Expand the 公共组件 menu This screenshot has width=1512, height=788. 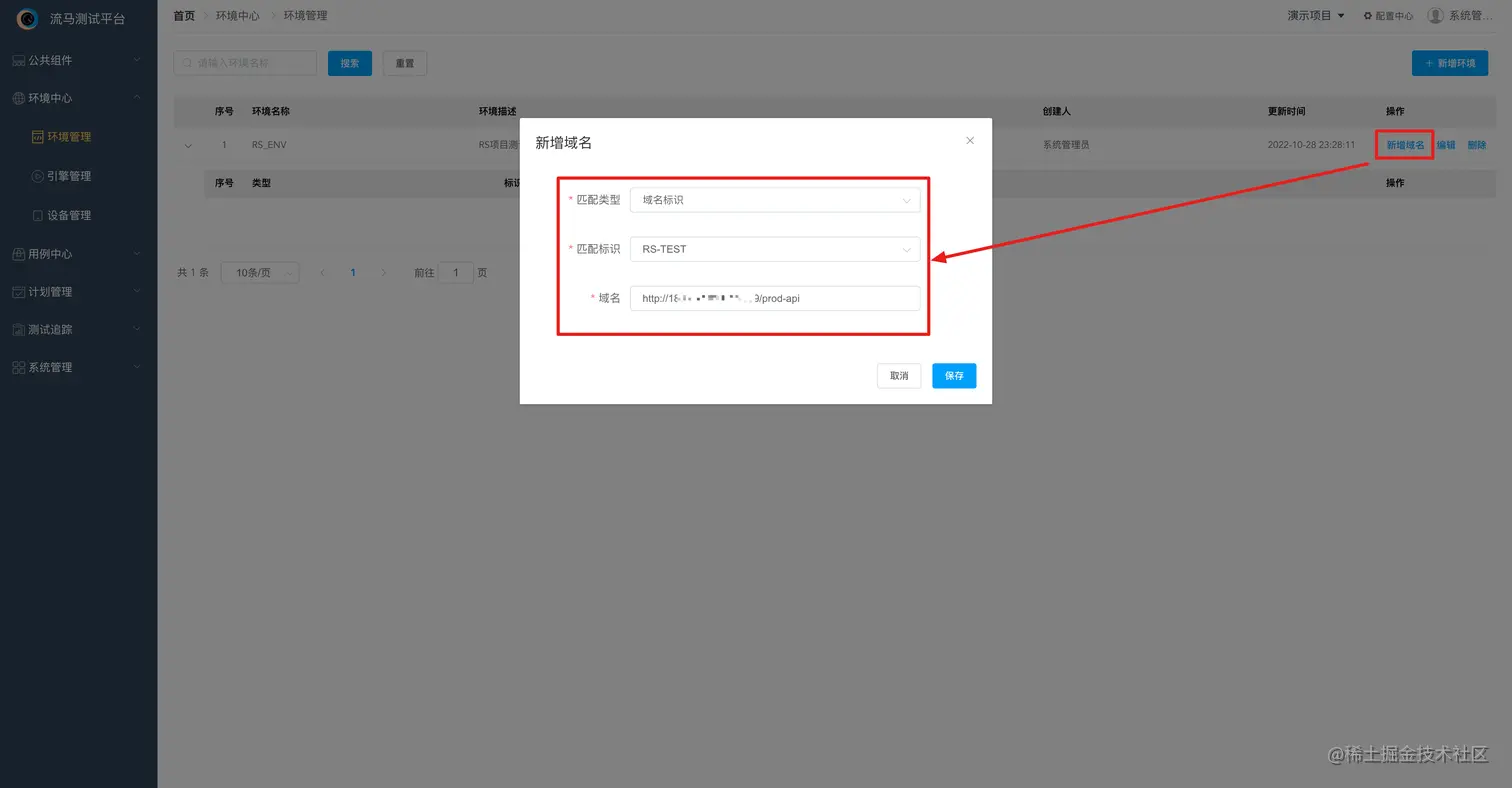(x=137, y=60)
